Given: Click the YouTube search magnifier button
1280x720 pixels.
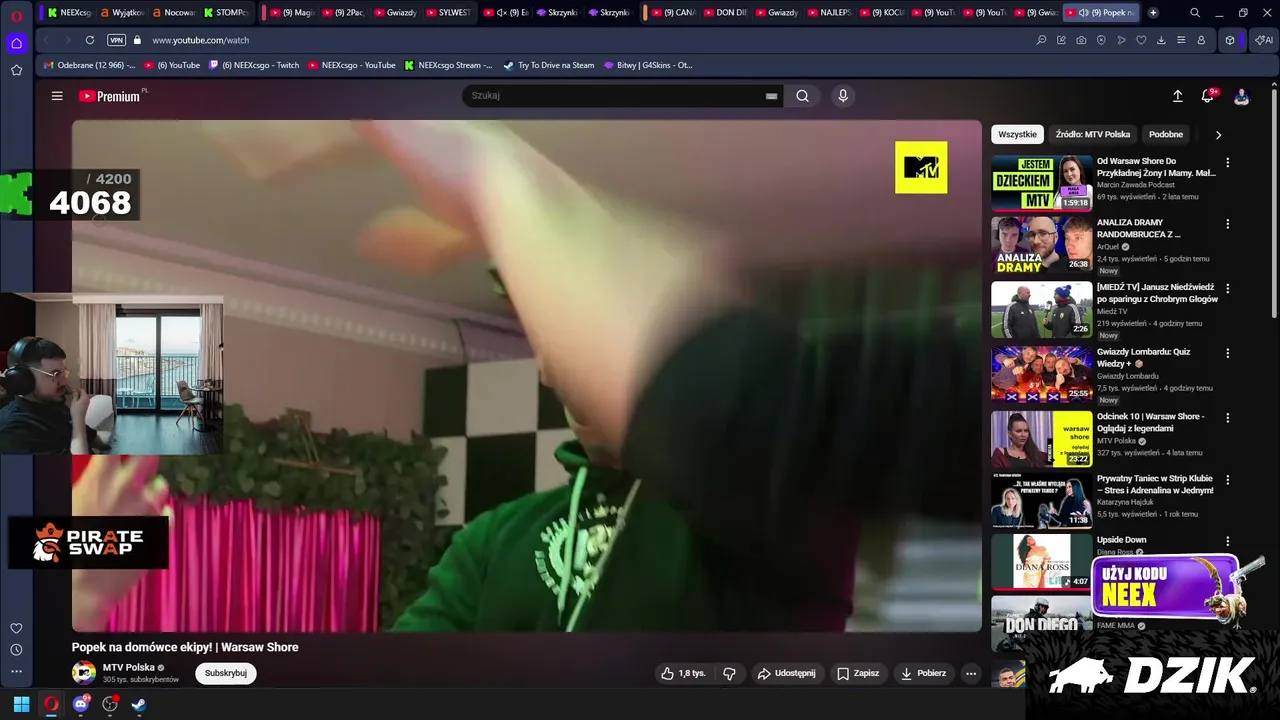Looking at the screenshot, I should click(x=802, y=96).
